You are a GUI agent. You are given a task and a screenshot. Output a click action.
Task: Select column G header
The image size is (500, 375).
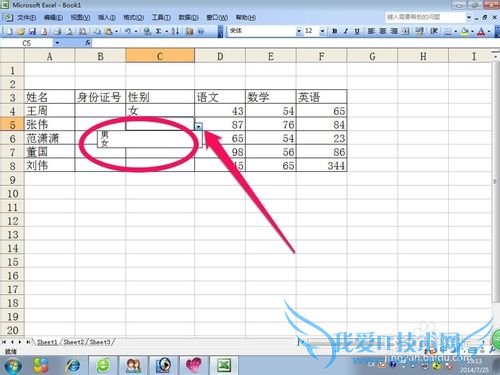pyautogui.click(x=372, y=56)
